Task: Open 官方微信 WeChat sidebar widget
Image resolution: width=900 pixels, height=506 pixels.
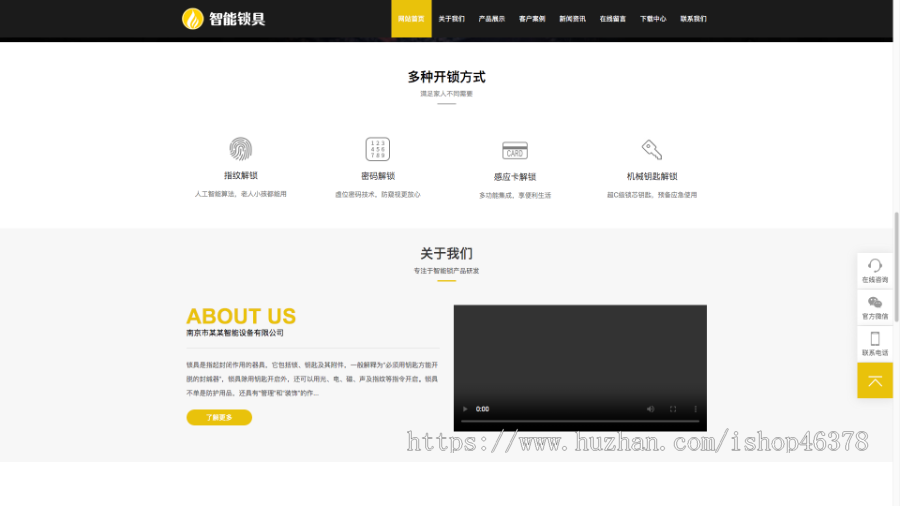Action: (875, 308)
